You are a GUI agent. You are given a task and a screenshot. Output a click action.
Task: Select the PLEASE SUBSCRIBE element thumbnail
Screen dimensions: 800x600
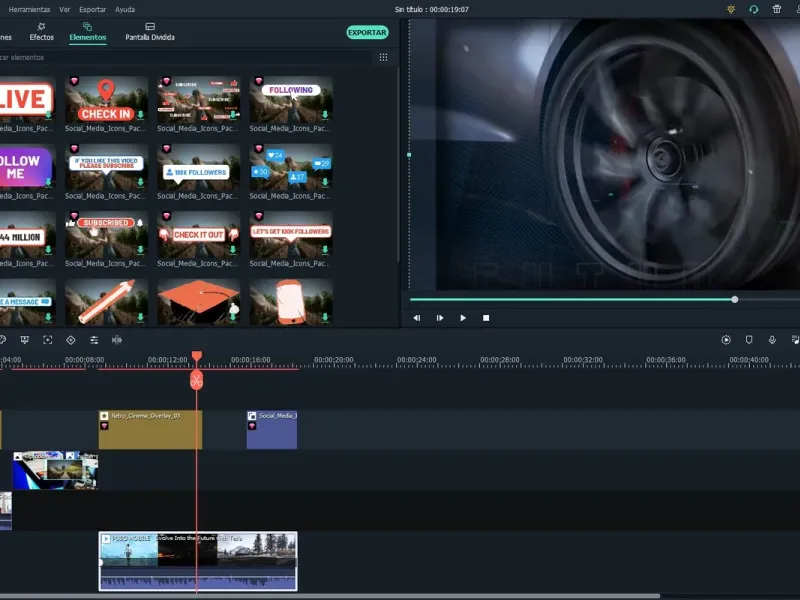106,167
